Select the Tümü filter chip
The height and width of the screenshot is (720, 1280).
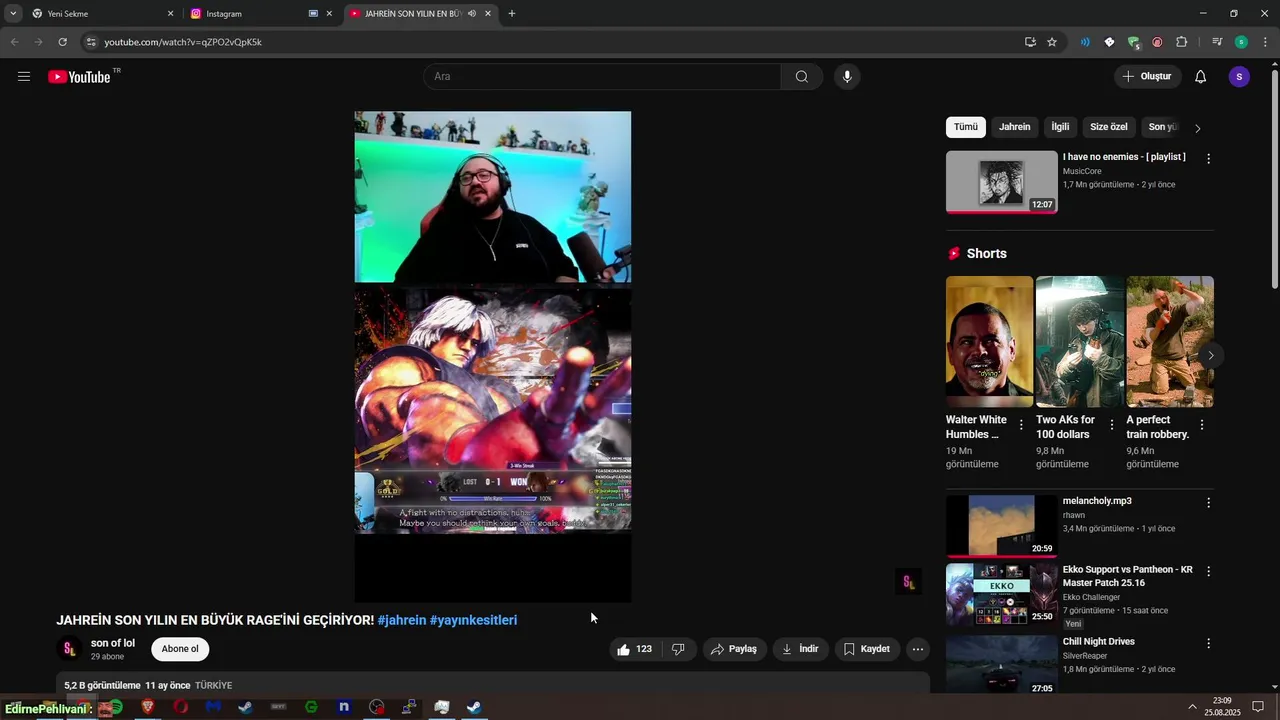click(x=966, y=127)
